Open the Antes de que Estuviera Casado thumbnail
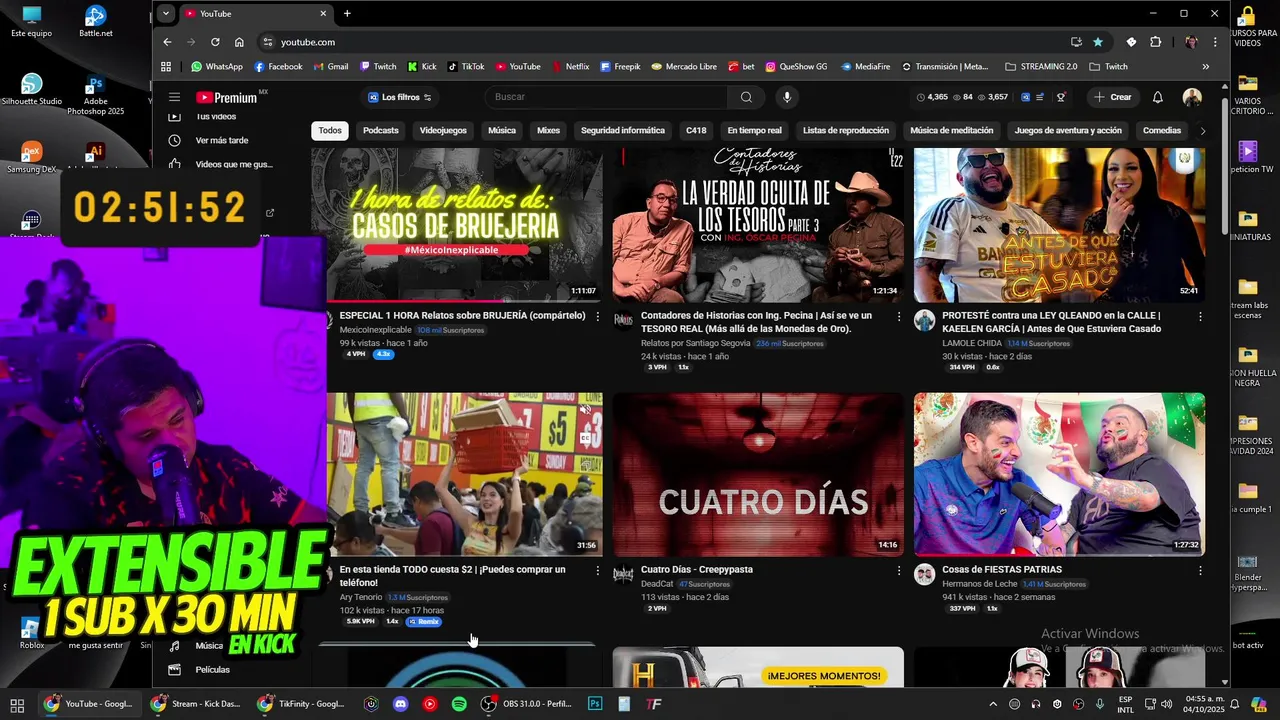 click(x=1059, y=224)
